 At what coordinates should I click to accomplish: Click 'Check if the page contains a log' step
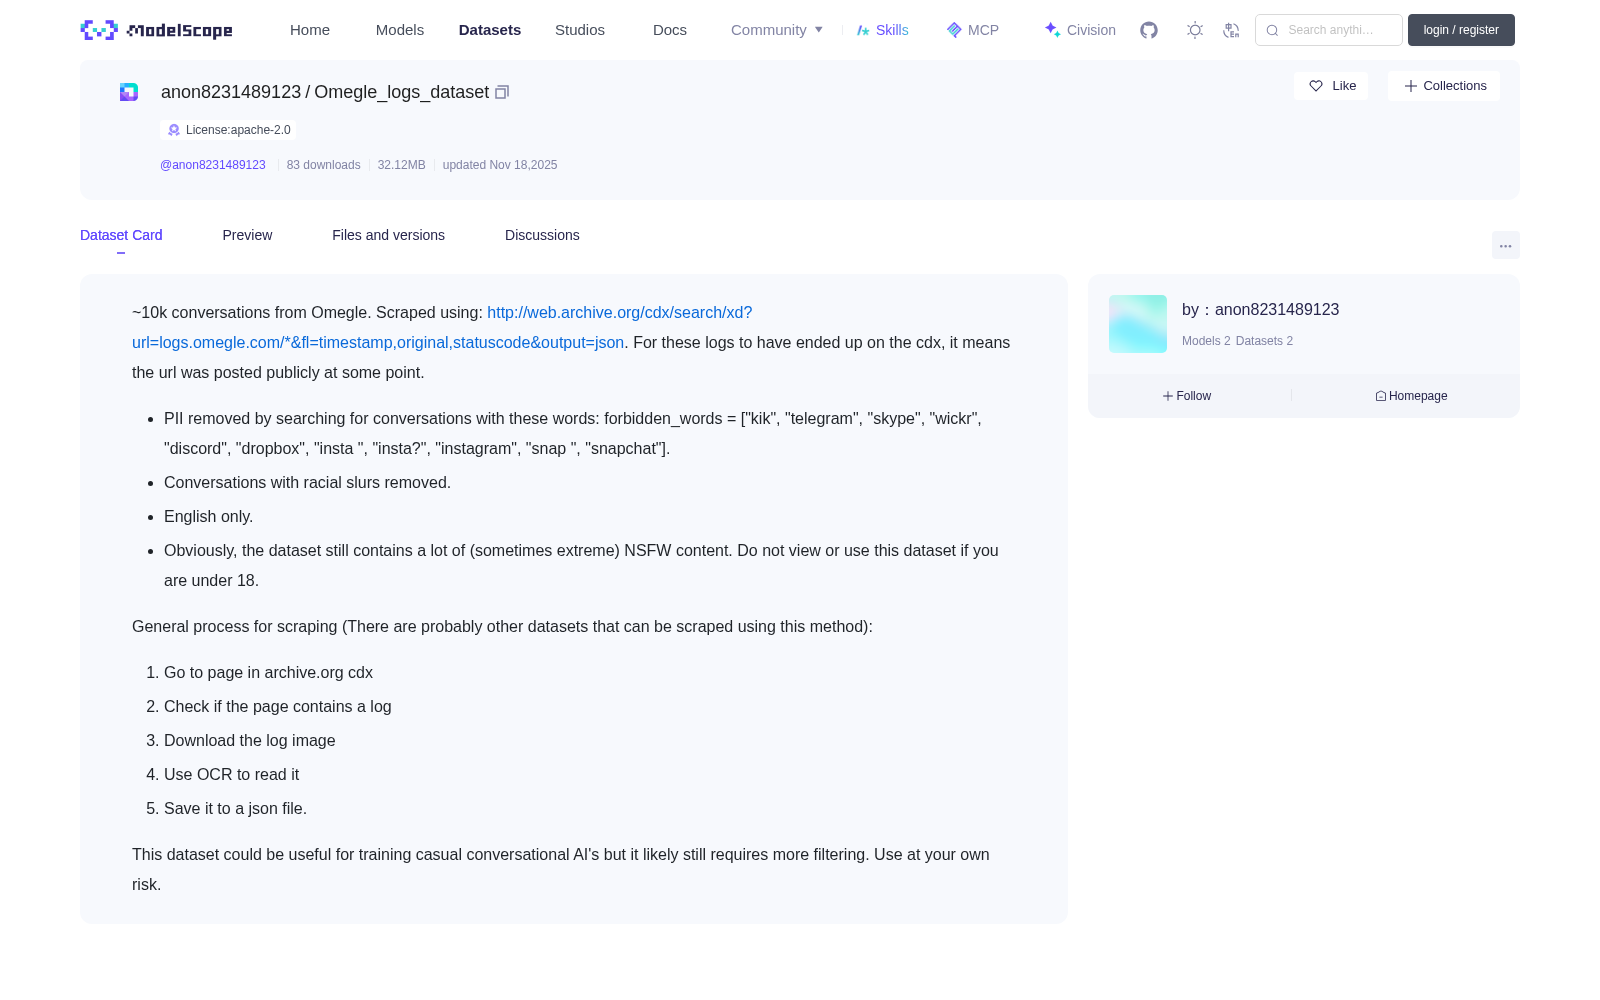point(277,707)
